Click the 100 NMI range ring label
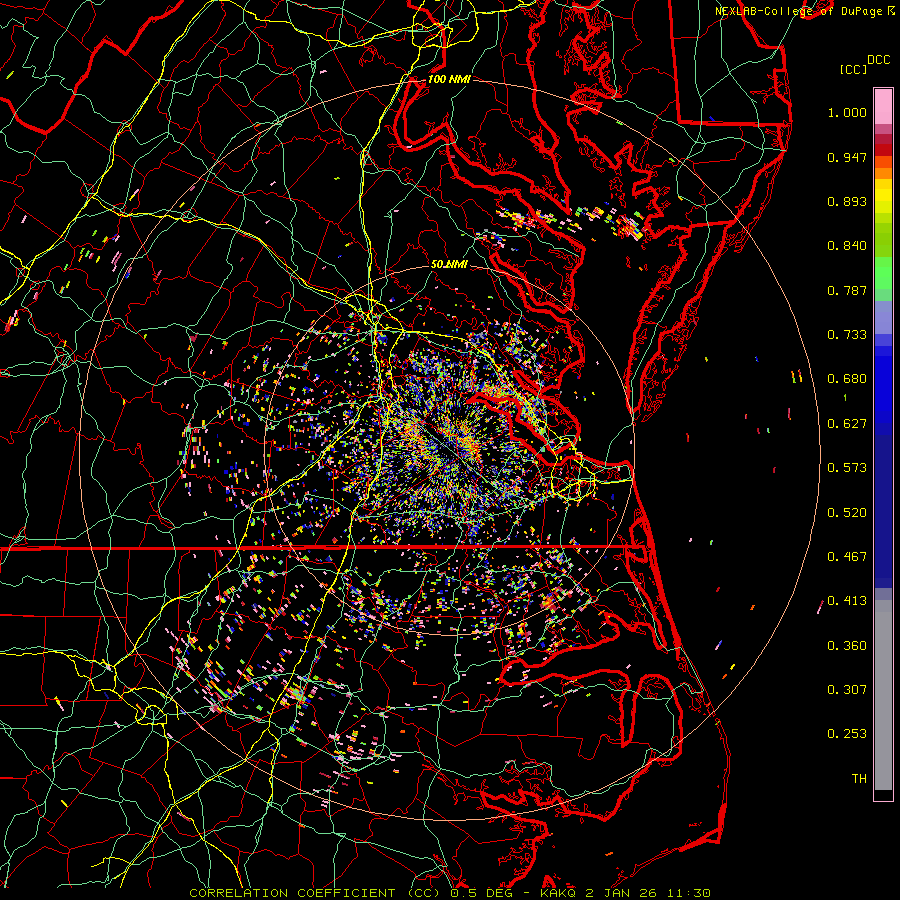The image size is (900, 900). coord(449,79)
